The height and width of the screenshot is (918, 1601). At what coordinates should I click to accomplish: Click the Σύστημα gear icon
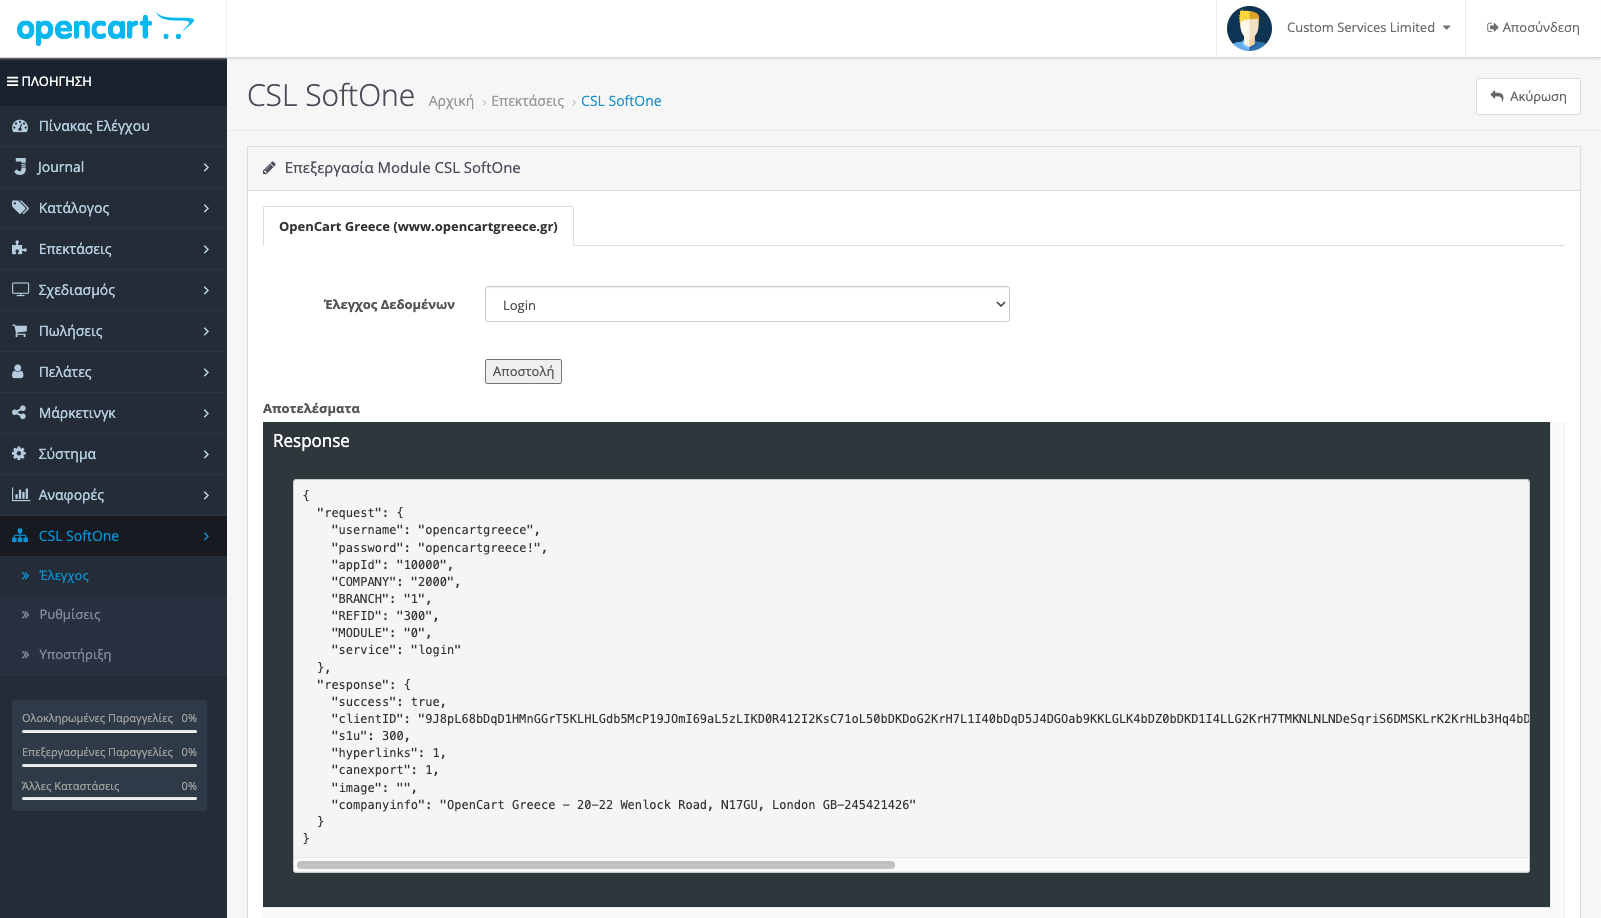point(19,454)
